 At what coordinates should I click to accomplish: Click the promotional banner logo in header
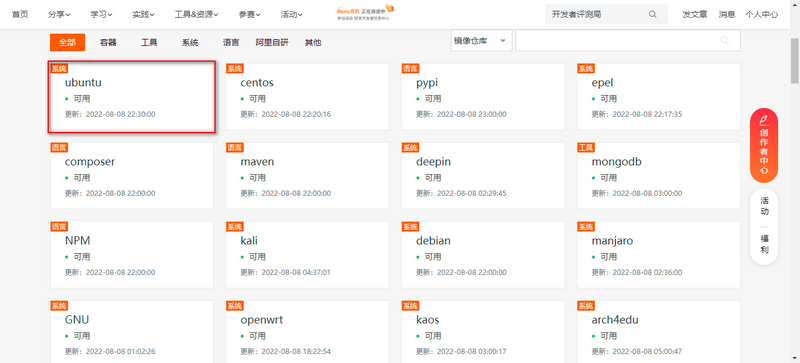point(365,13)
